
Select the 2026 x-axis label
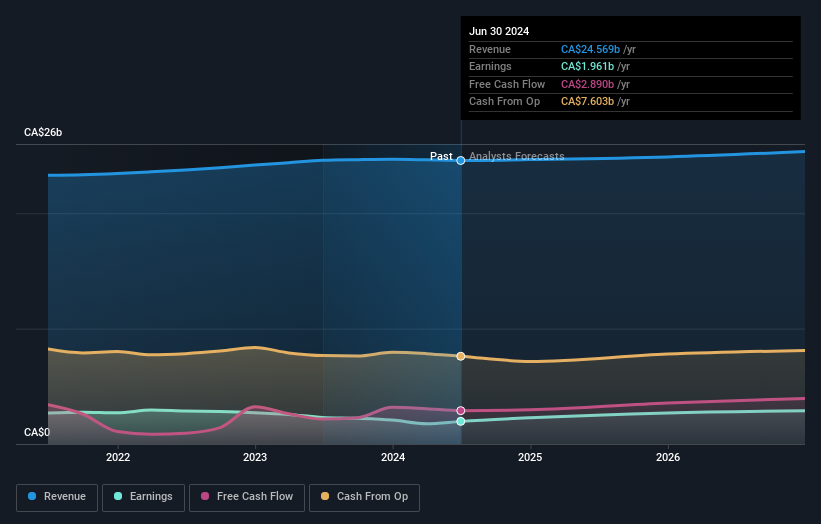click(668, 458)
